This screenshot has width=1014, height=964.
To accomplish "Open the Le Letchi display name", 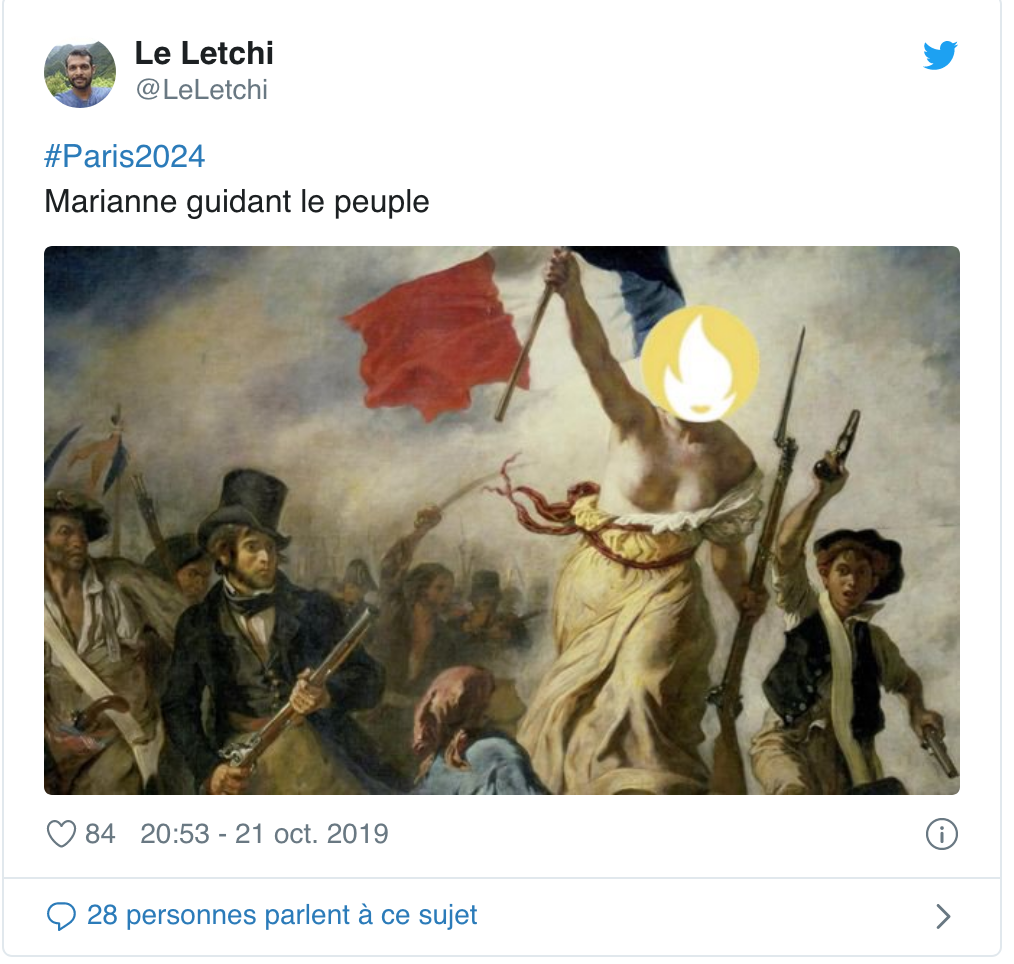I will pos(204,53).
